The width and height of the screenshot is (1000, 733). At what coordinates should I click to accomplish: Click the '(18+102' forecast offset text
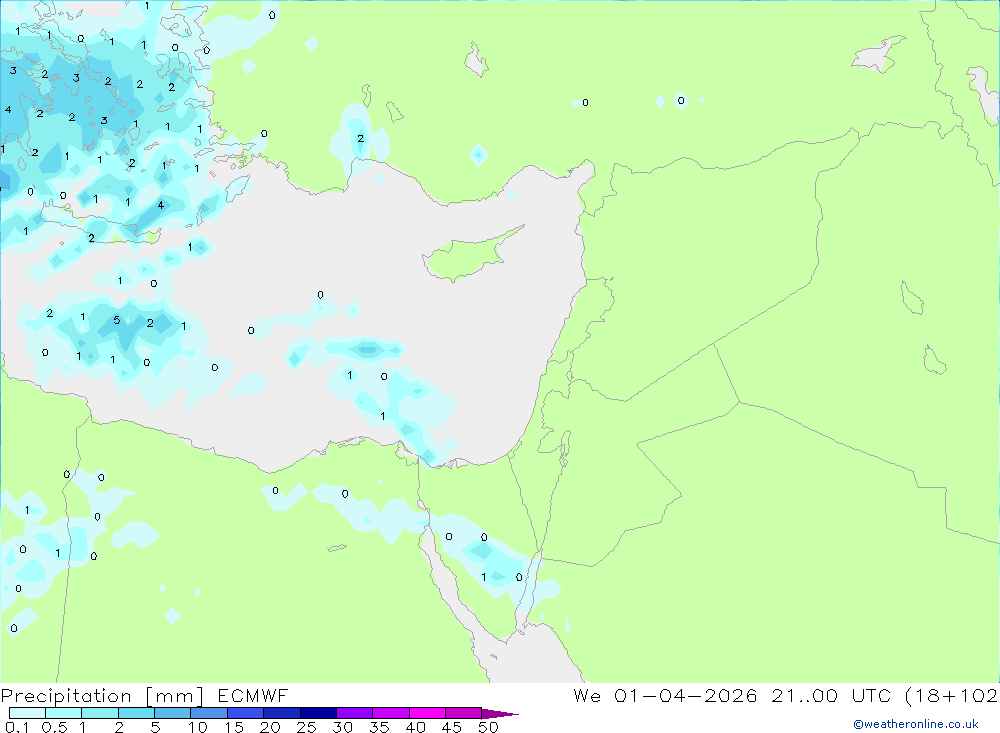click(x=952, y=695)
